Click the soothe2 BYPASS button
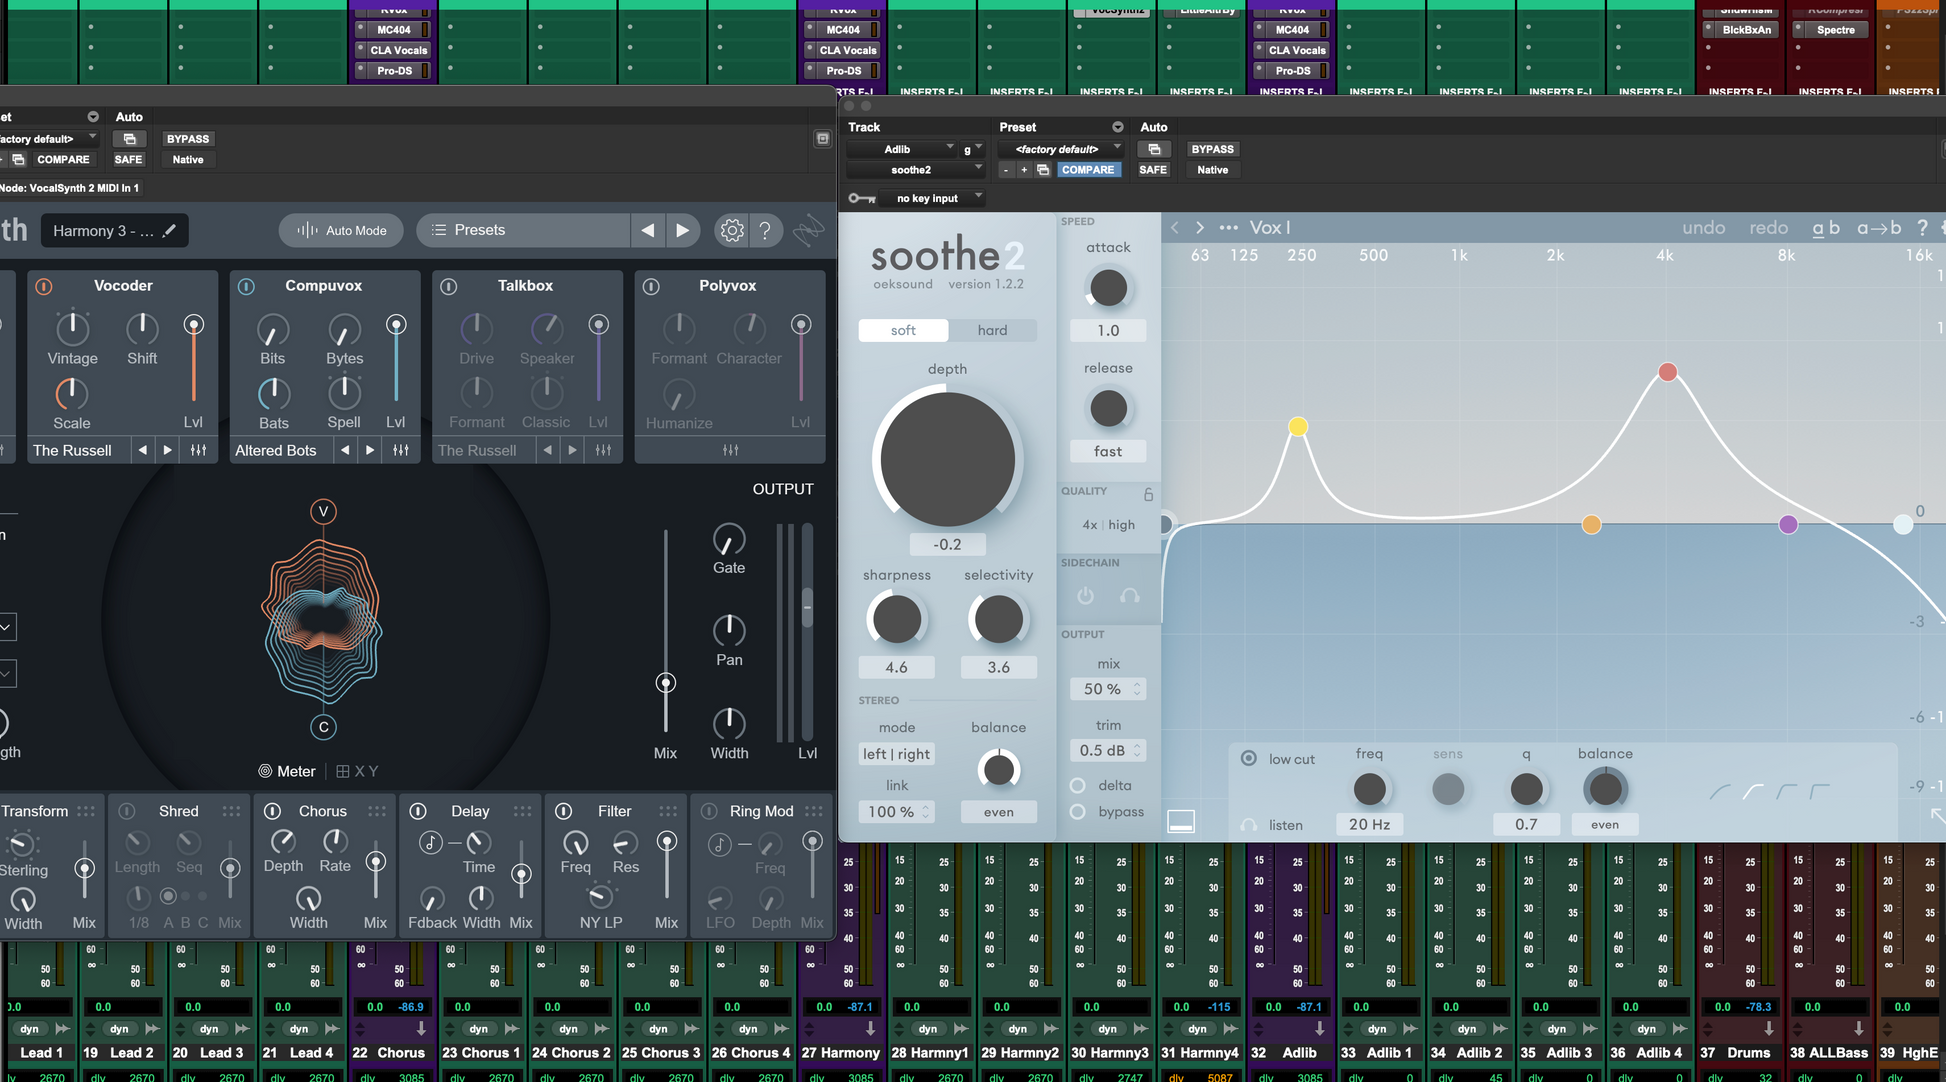Image resolution: width=1946 pixels, height=1082 pixels. tap(1212, 149)
